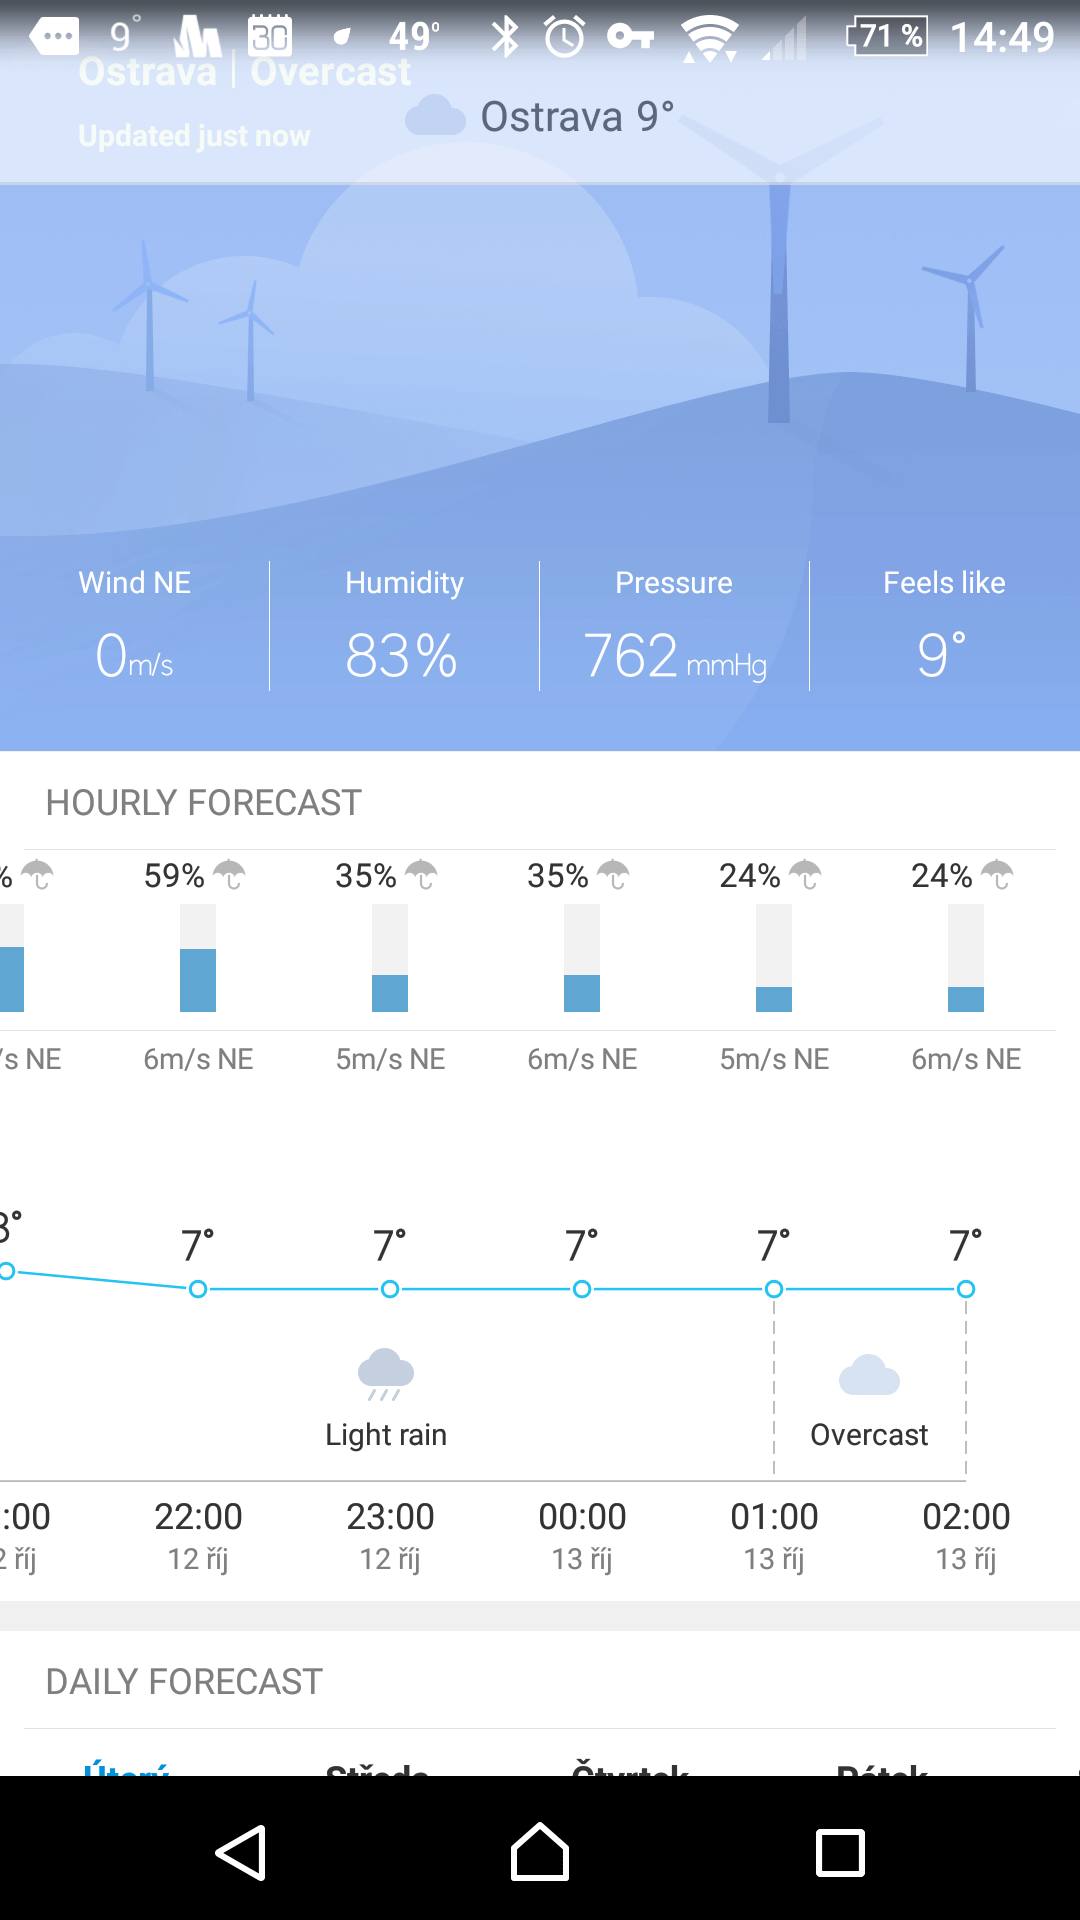The height and width of the screenshot is (1920, 1080).
Task: Open the Wi-Fi status bar icon
Action: pyautogui.click(x=709, y=39)
